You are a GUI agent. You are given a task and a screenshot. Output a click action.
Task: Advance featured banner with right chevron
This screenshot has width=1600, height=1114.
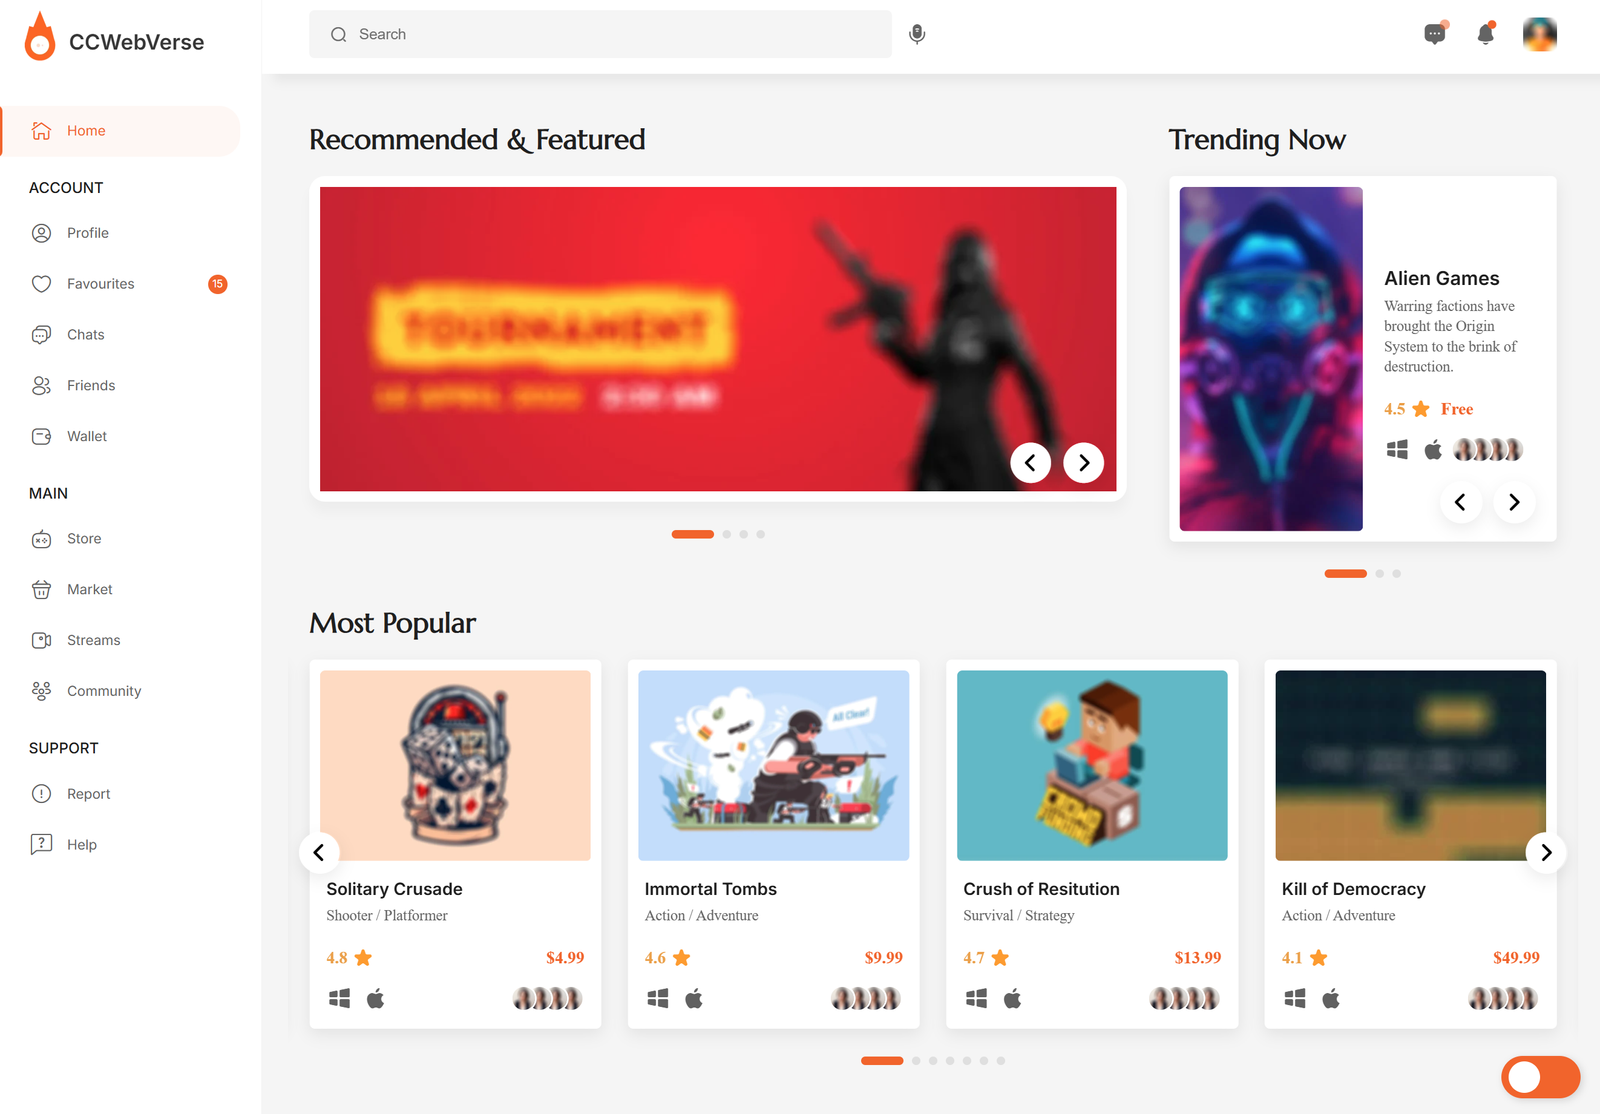click(x=1084, y=463)
